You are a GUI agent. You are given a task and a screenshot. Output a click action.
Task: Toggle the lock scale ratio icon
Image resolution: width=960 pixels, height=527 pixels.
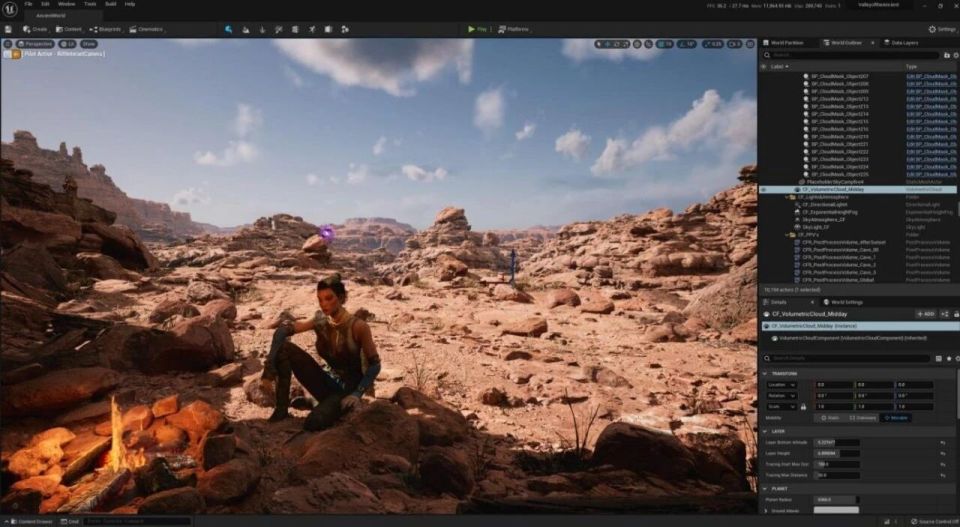click(803, 407)
